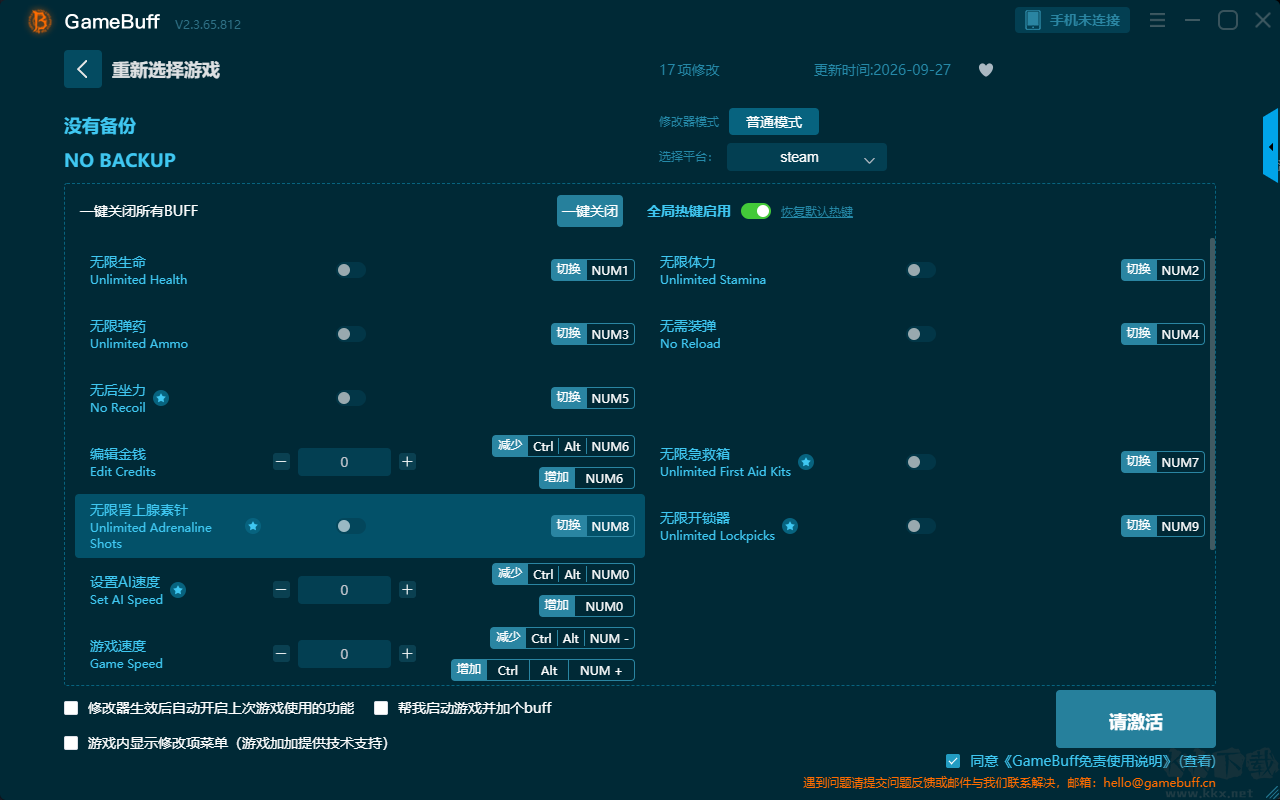Click the 手机未连接 phone status button
This screenshot has height=800, width=1280.
point(1073,20)
